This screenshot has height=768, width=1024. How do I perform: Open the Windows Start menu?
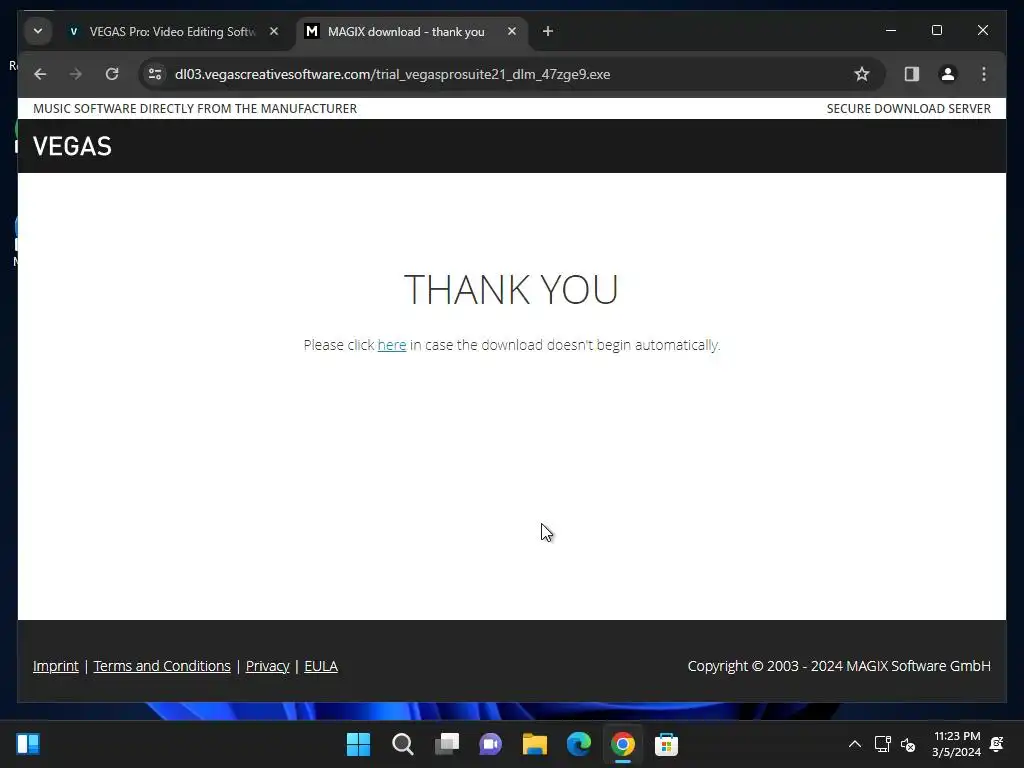pyautogui.click(x=359, y=744)
